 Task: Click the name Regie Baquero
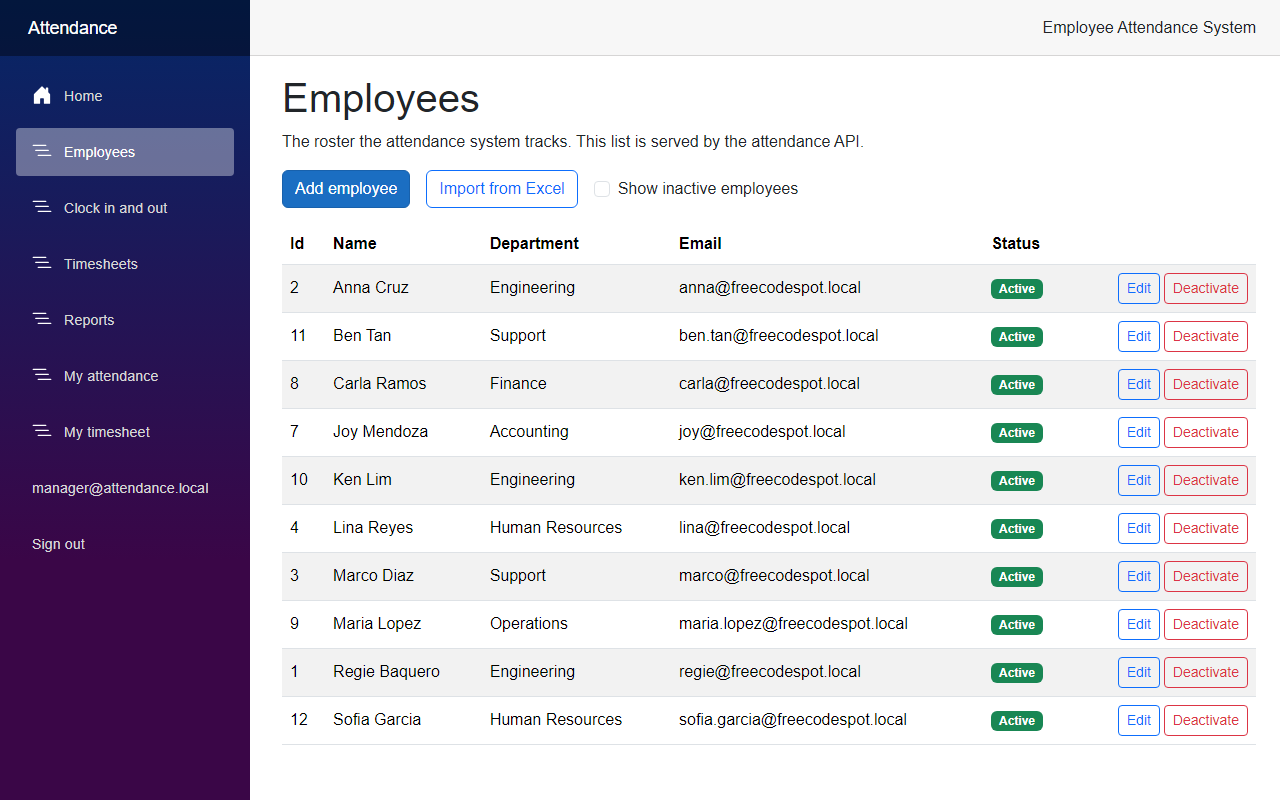[386, 672]
